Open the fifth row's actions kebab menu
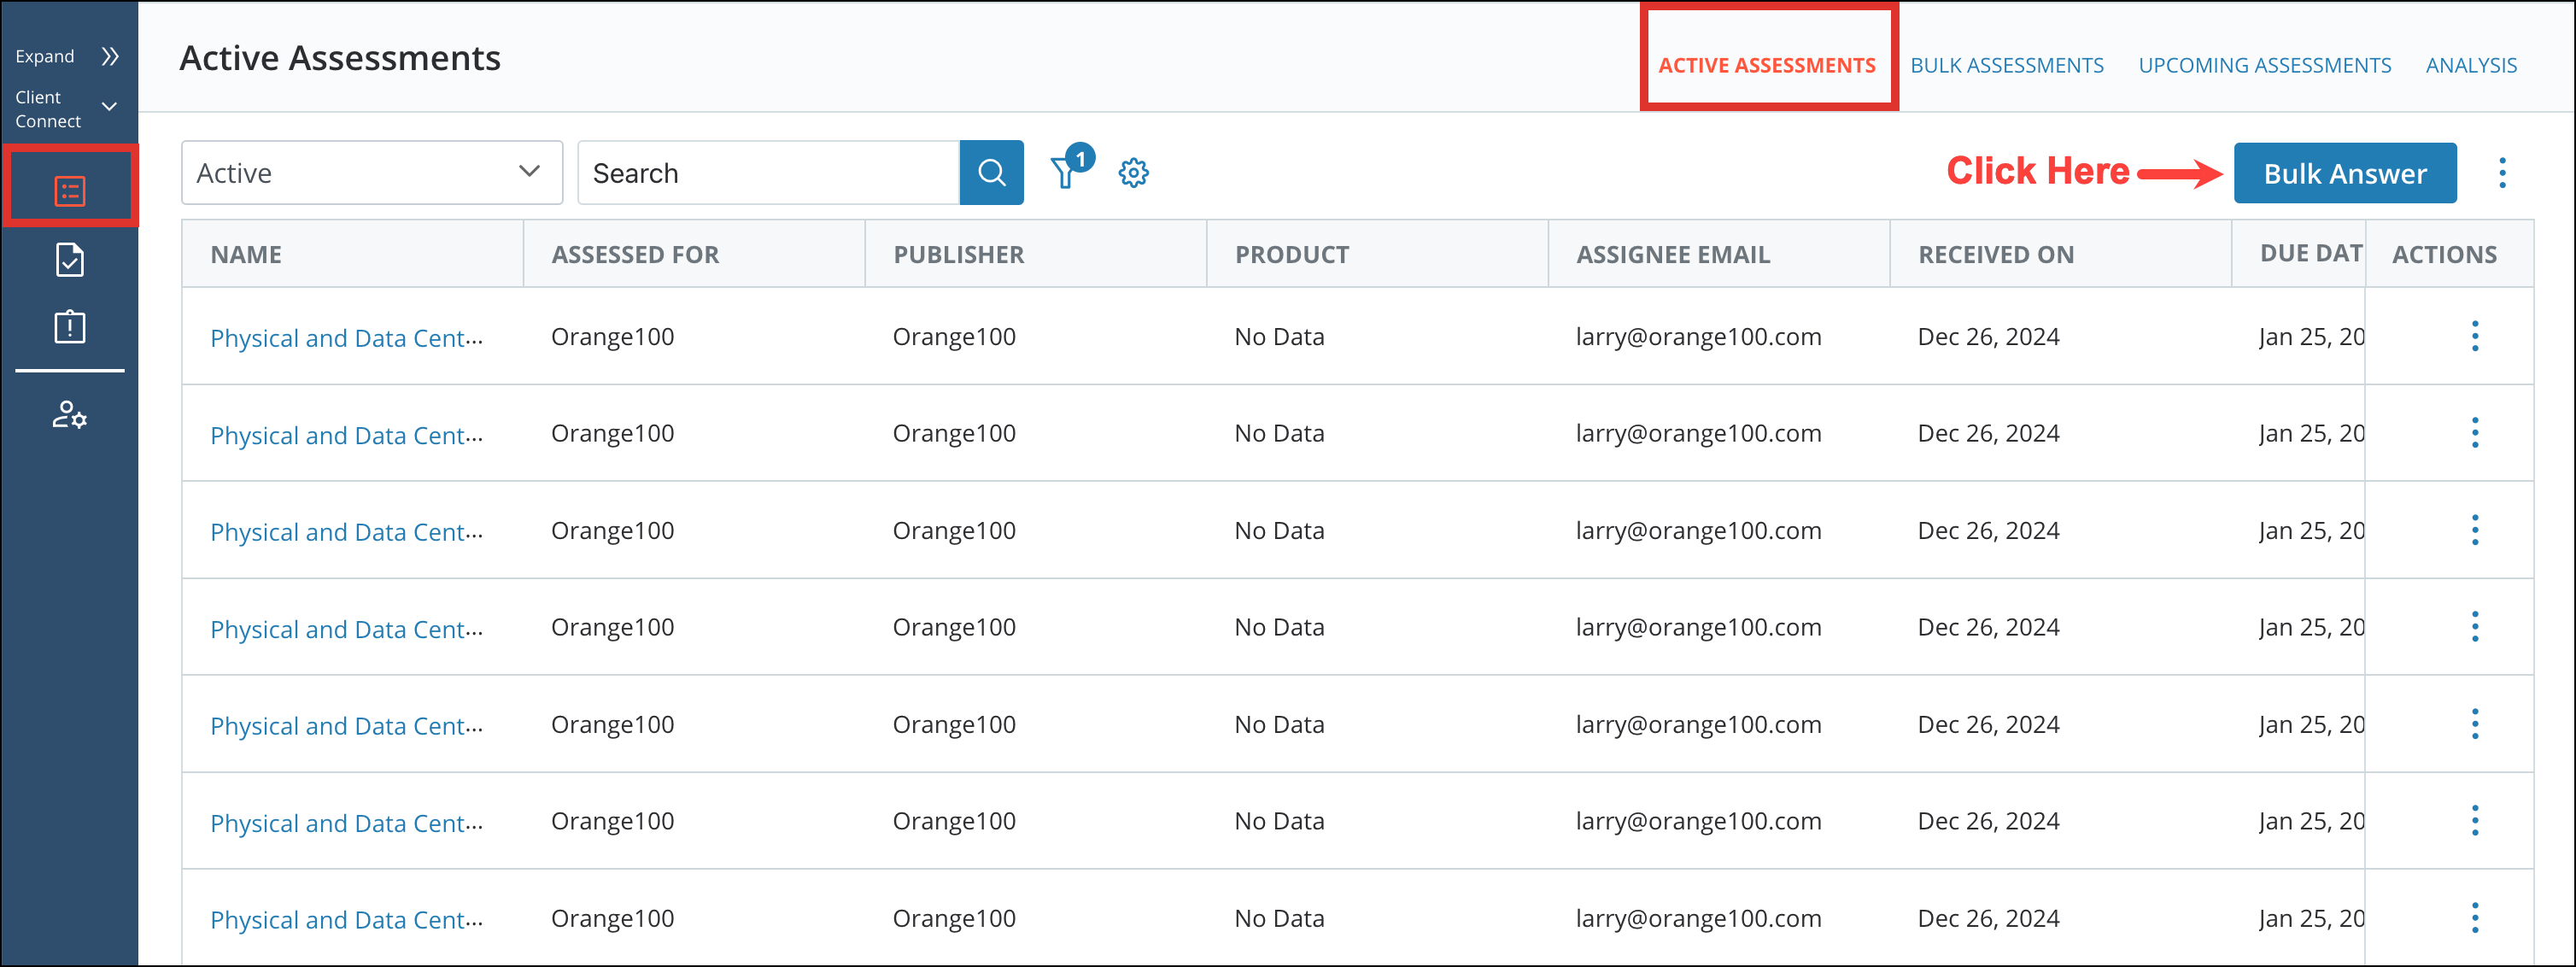This screenshot has width=2576, height=967. (x=2474, y=724)
